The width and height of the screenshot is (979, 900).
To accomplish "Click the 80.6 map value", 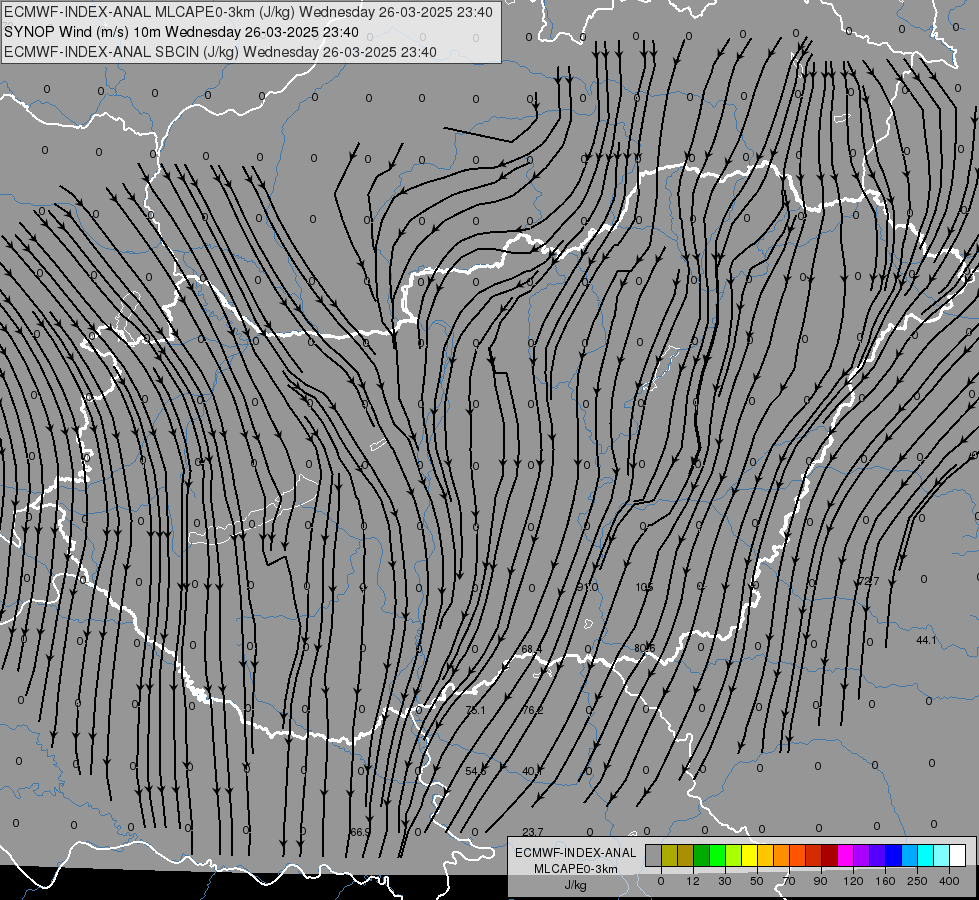I will (x=644, y=648).
